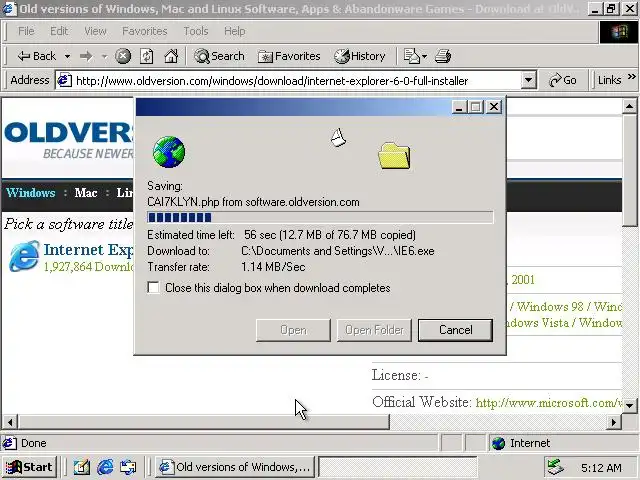The width and height of the screenshot is (640, 480).
Task: Open the File menu
Action: [26, 31]
